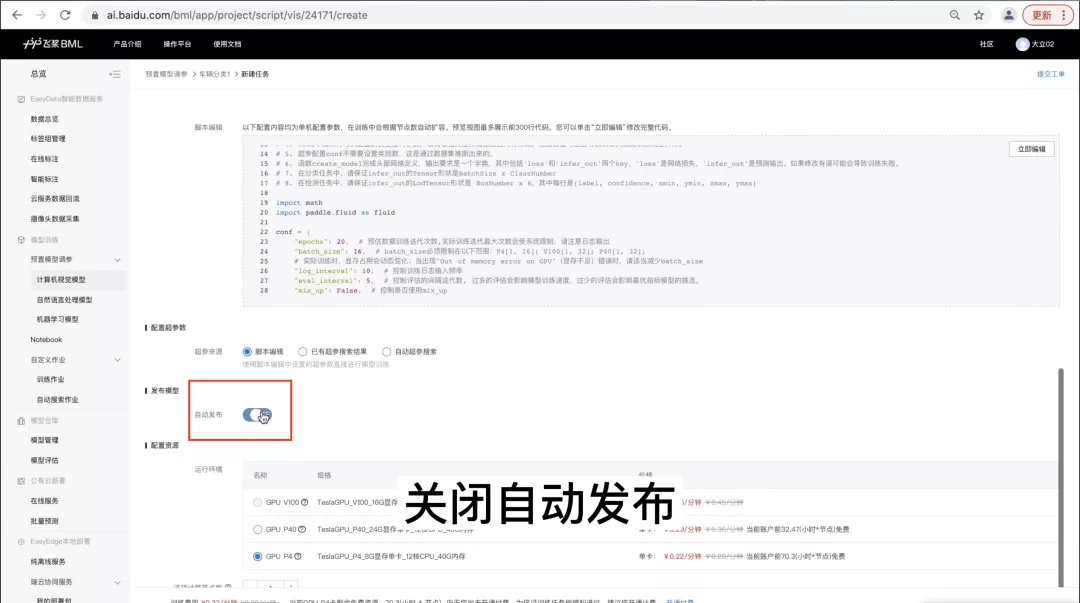The height and width of the screenshot is (603, 1080).
Task: Collapse the 自定义作业 sidebar group
Action: click(x=117, y=360)
